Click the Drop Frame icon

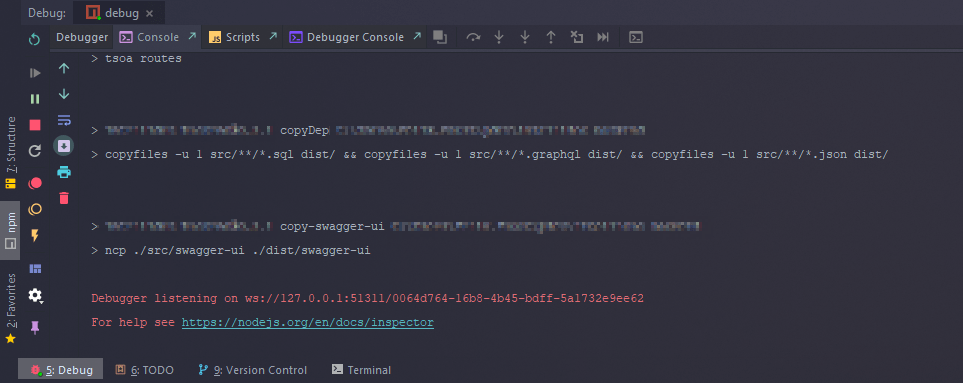pyautogui.click(x=577, y=37)
